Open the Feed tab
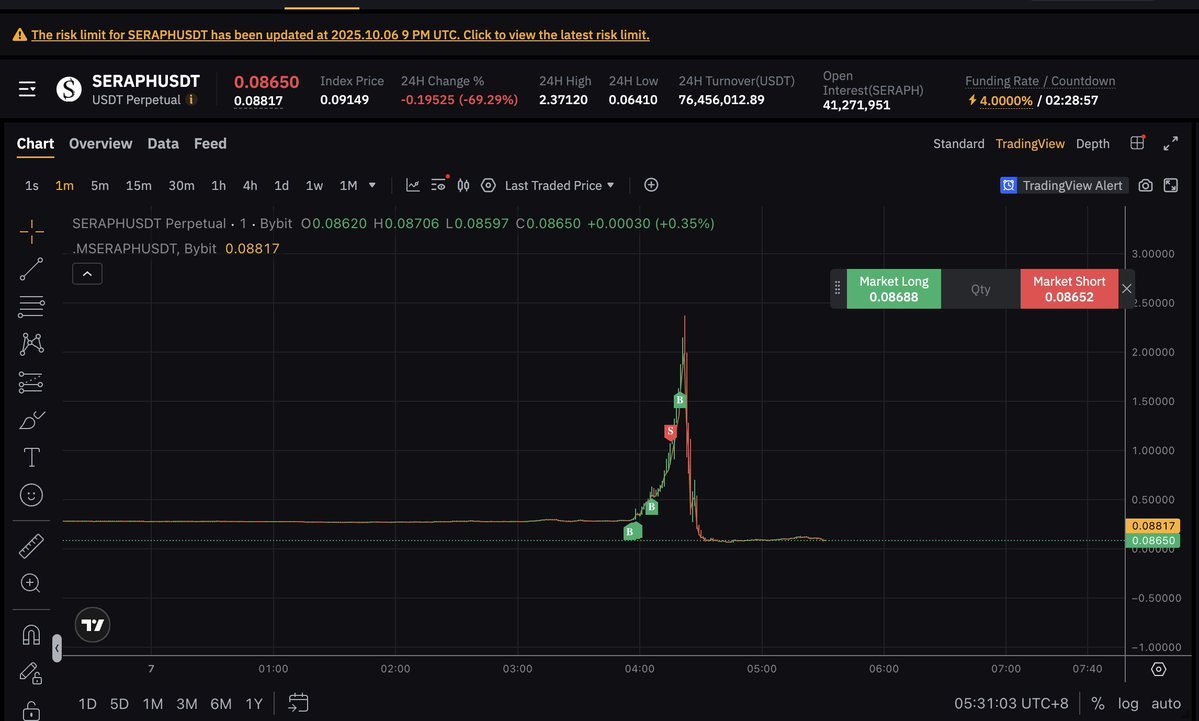Image resolution: width=1199 pixels, height=721 pixels. click(x=210, y=144)
